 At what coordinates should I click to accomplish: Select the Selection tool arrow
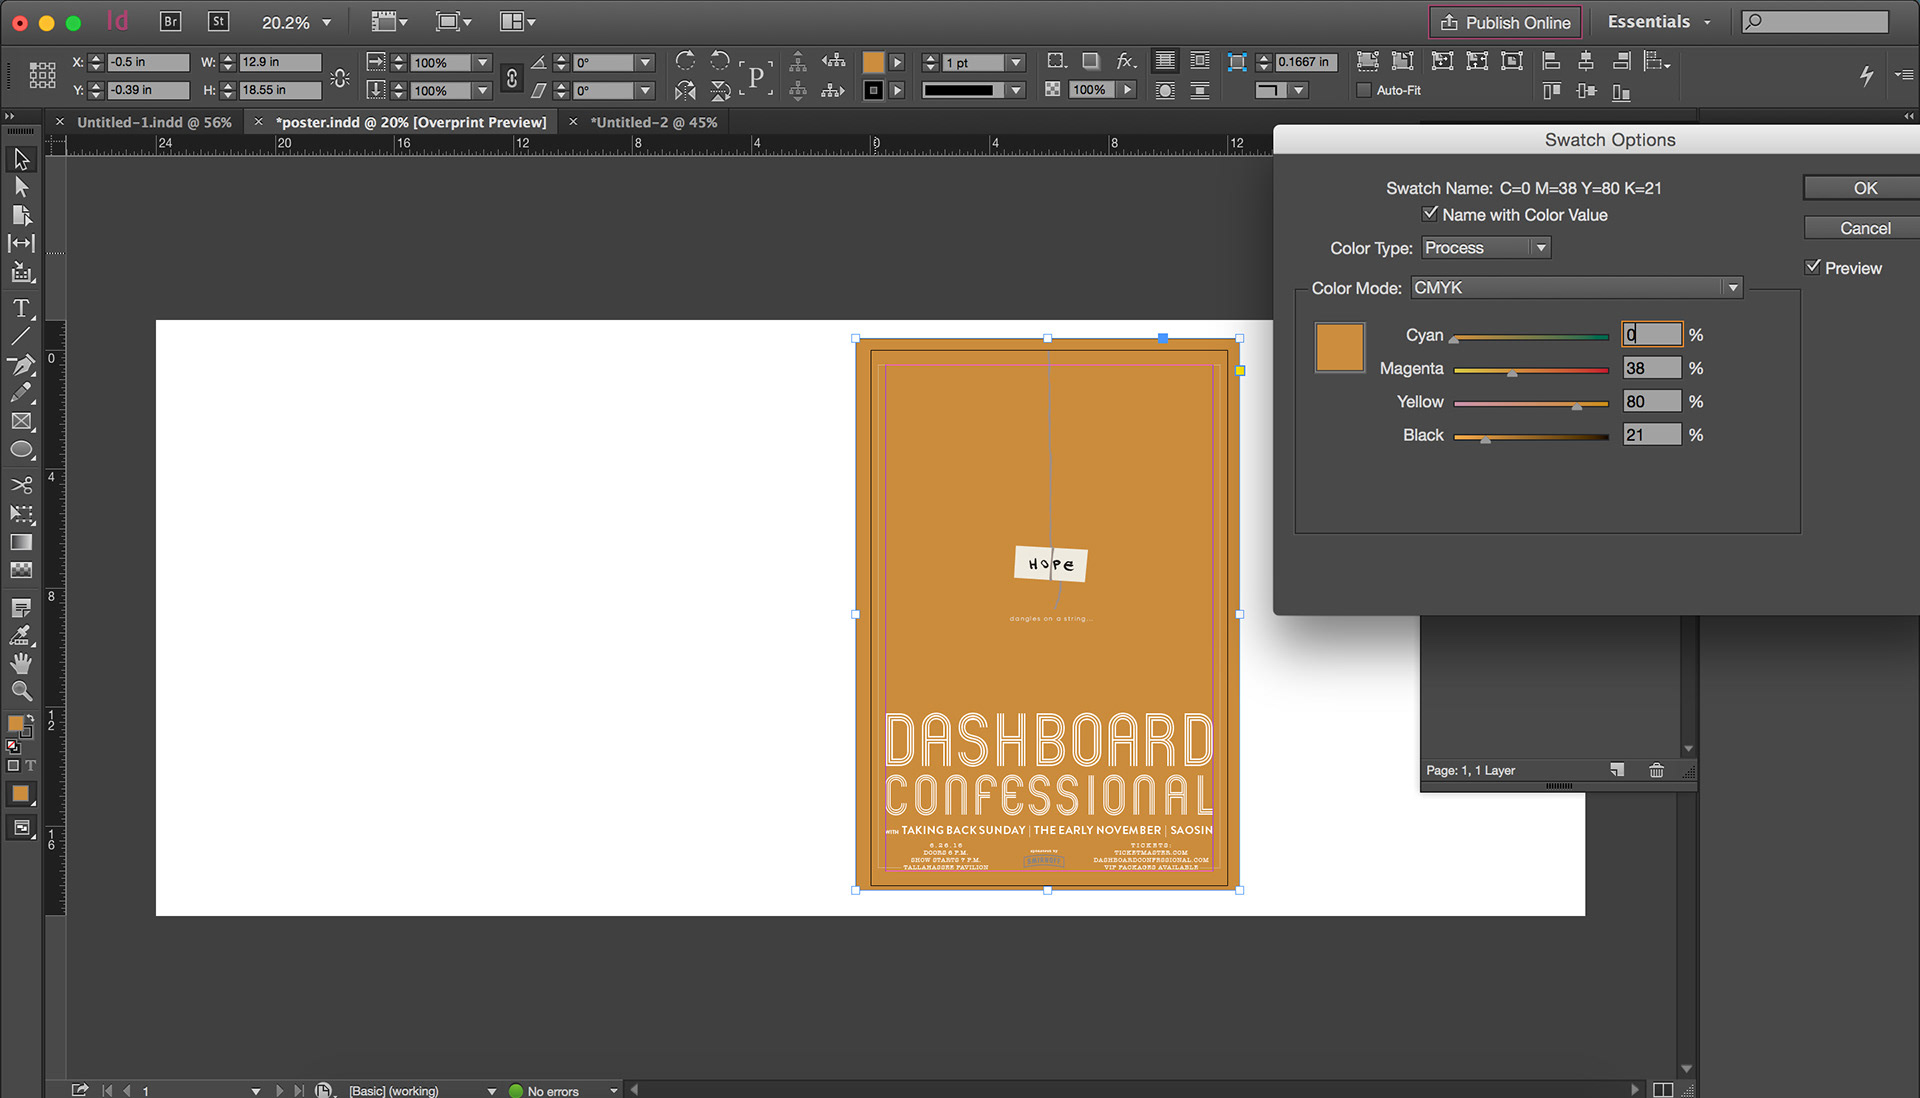[21, 160]
